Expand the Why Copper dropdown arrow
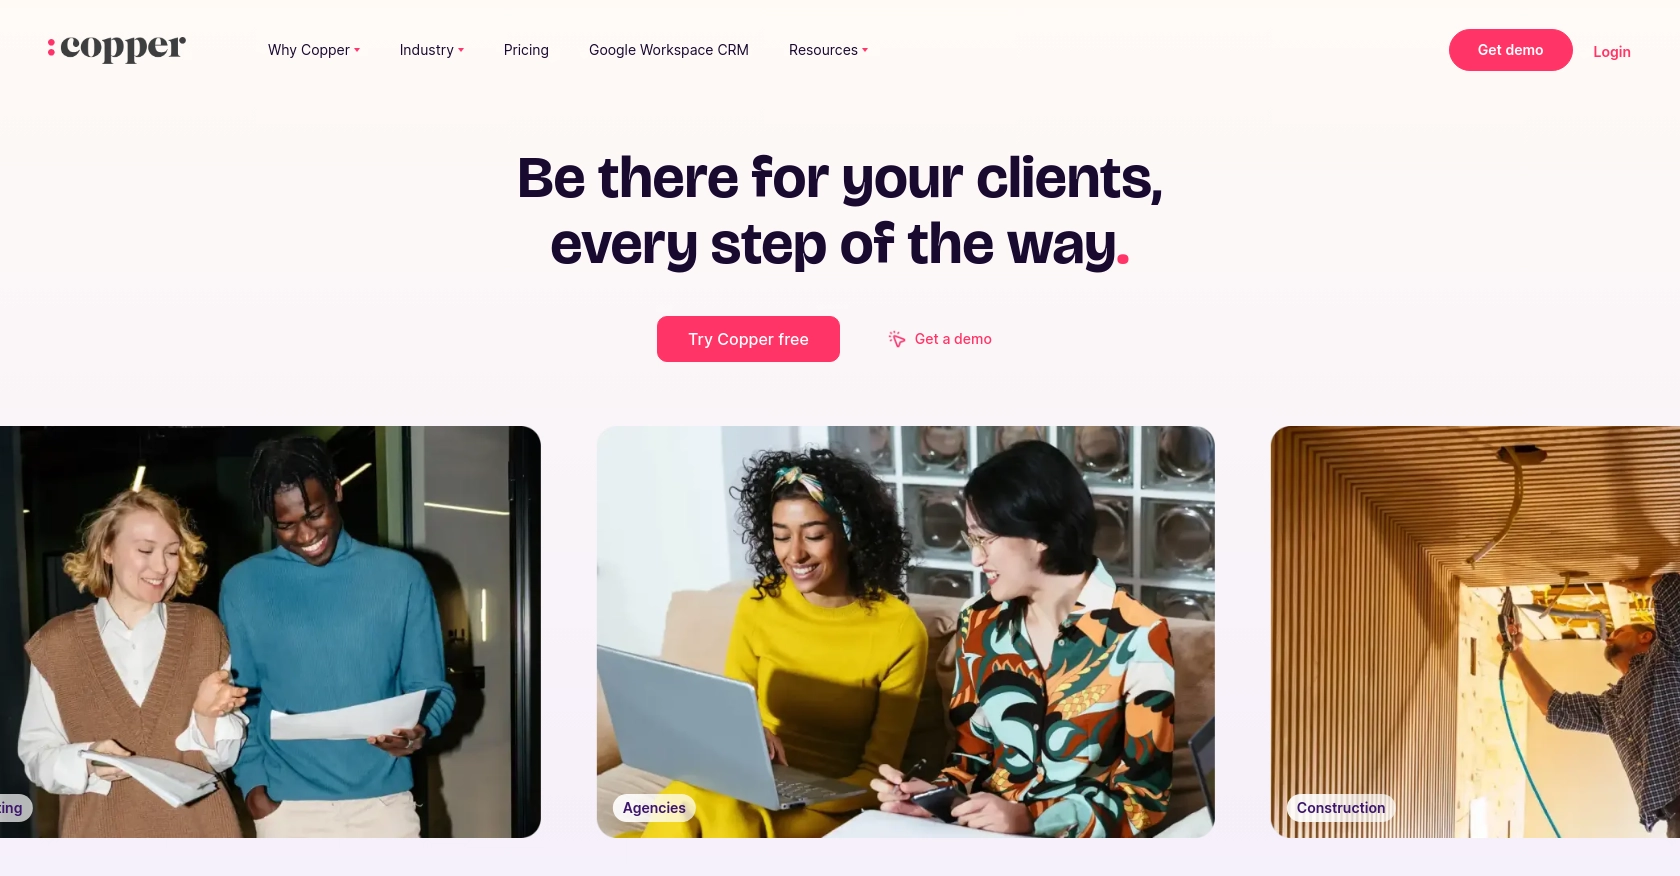This screenshot has height=876, width=1680. (357, 50)
